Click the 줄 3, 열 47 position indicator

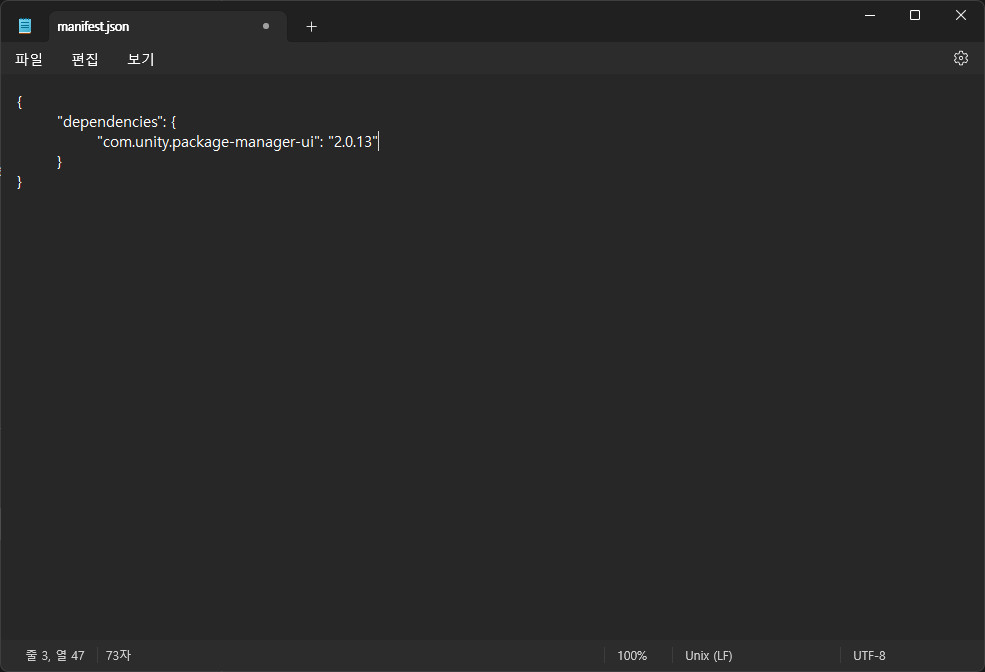55,656
